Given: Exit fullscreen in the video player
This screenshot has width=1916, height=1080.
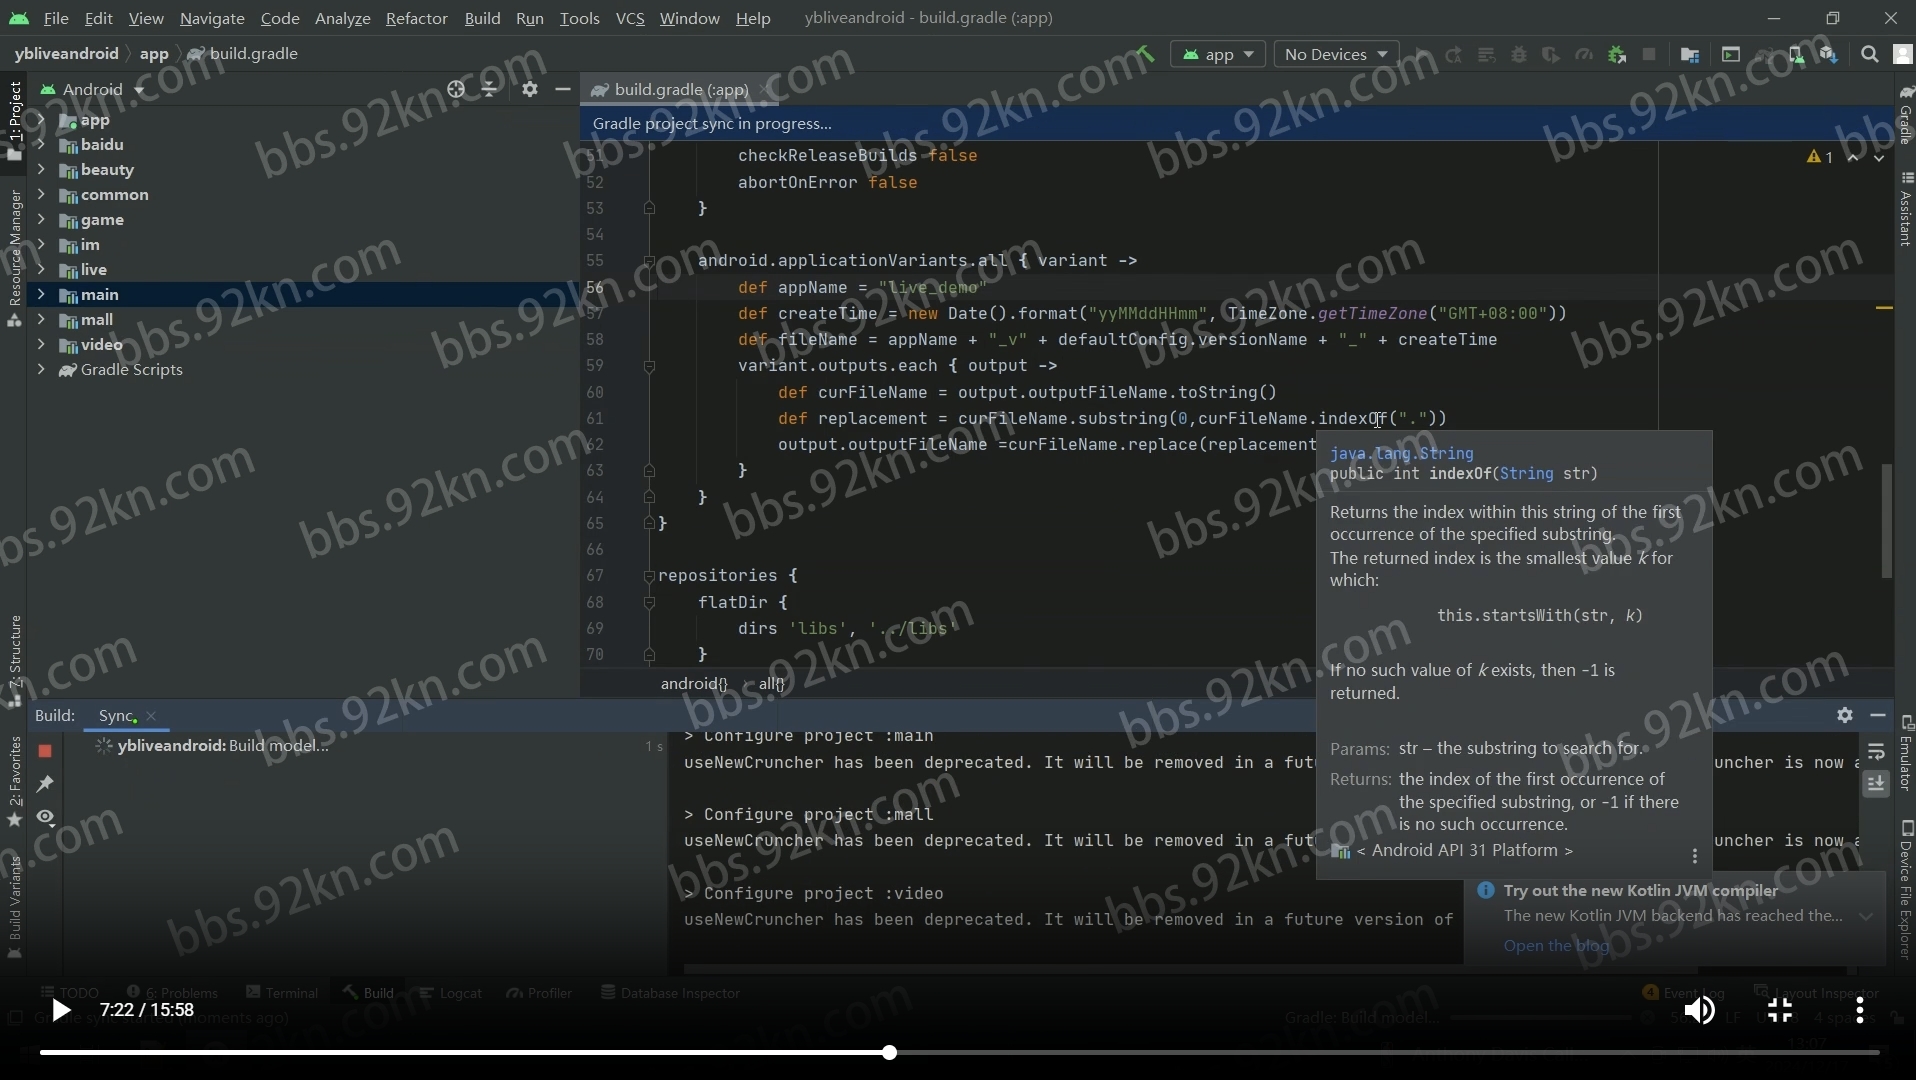Looking at the screenshot, I should point(1780,1011).
